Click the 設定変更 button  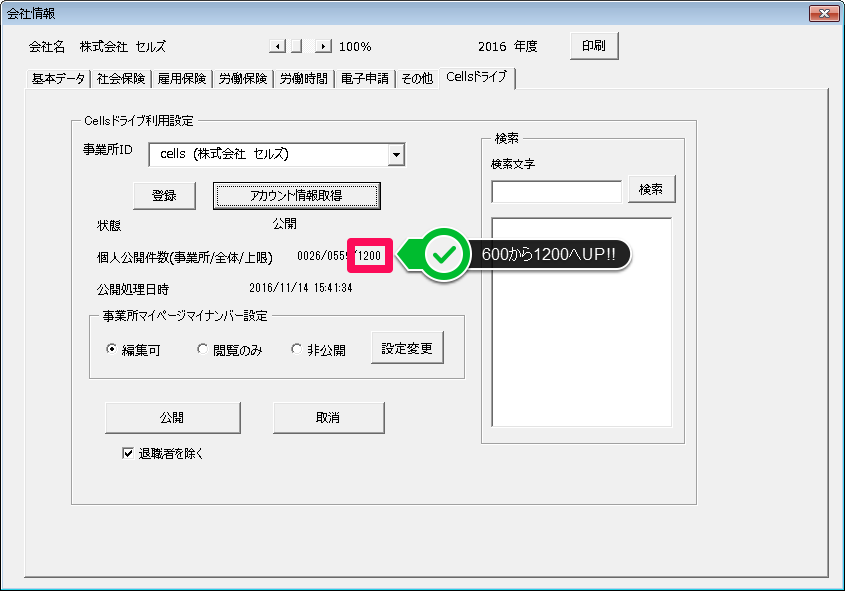(407, 348)
